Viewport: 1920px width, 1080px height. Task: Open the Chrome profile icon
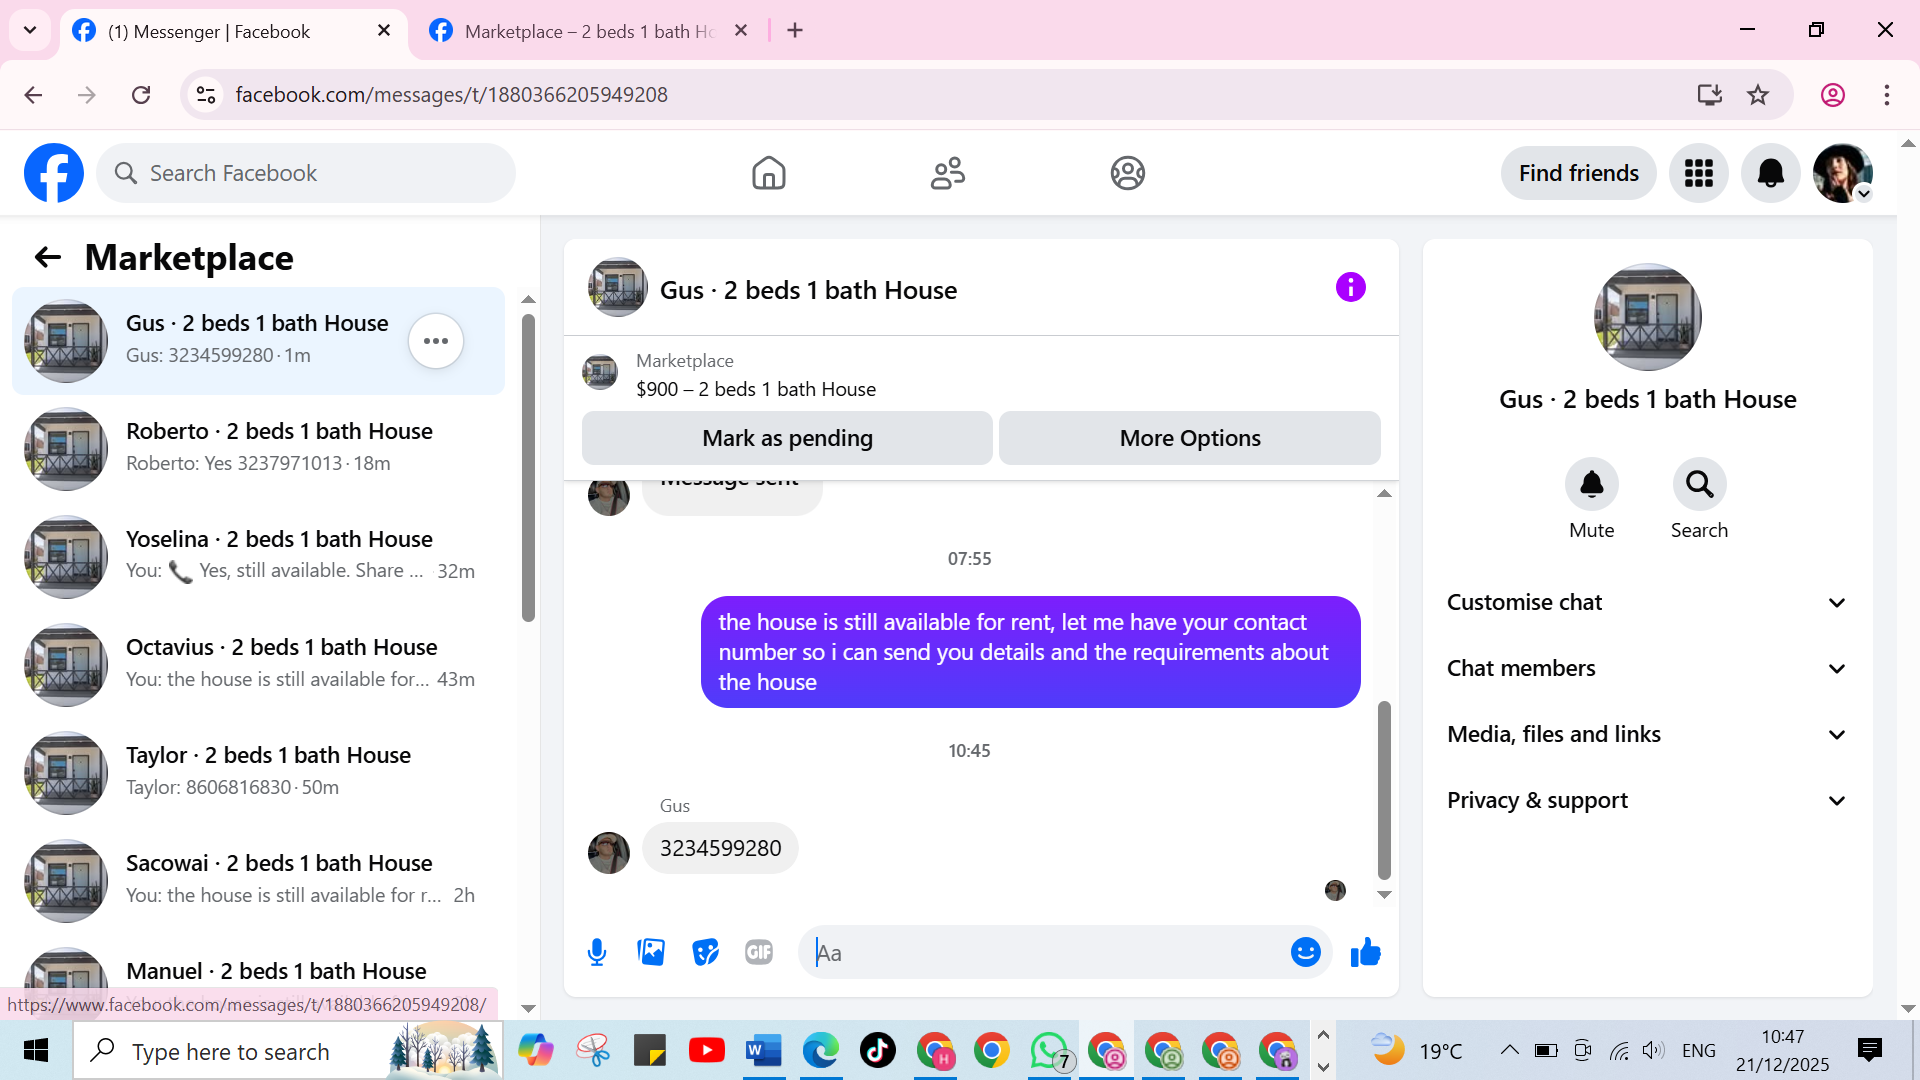[x=1832, y=95]
